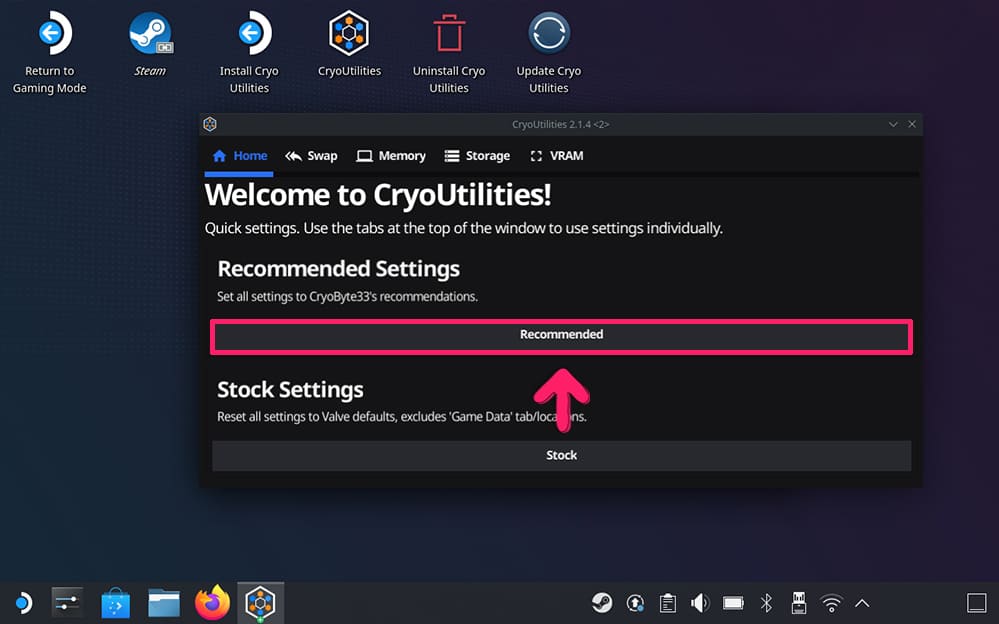Click the 'Recommended Settings' heading
Viewport: 999px width, 624px height.
click(338, 269)
